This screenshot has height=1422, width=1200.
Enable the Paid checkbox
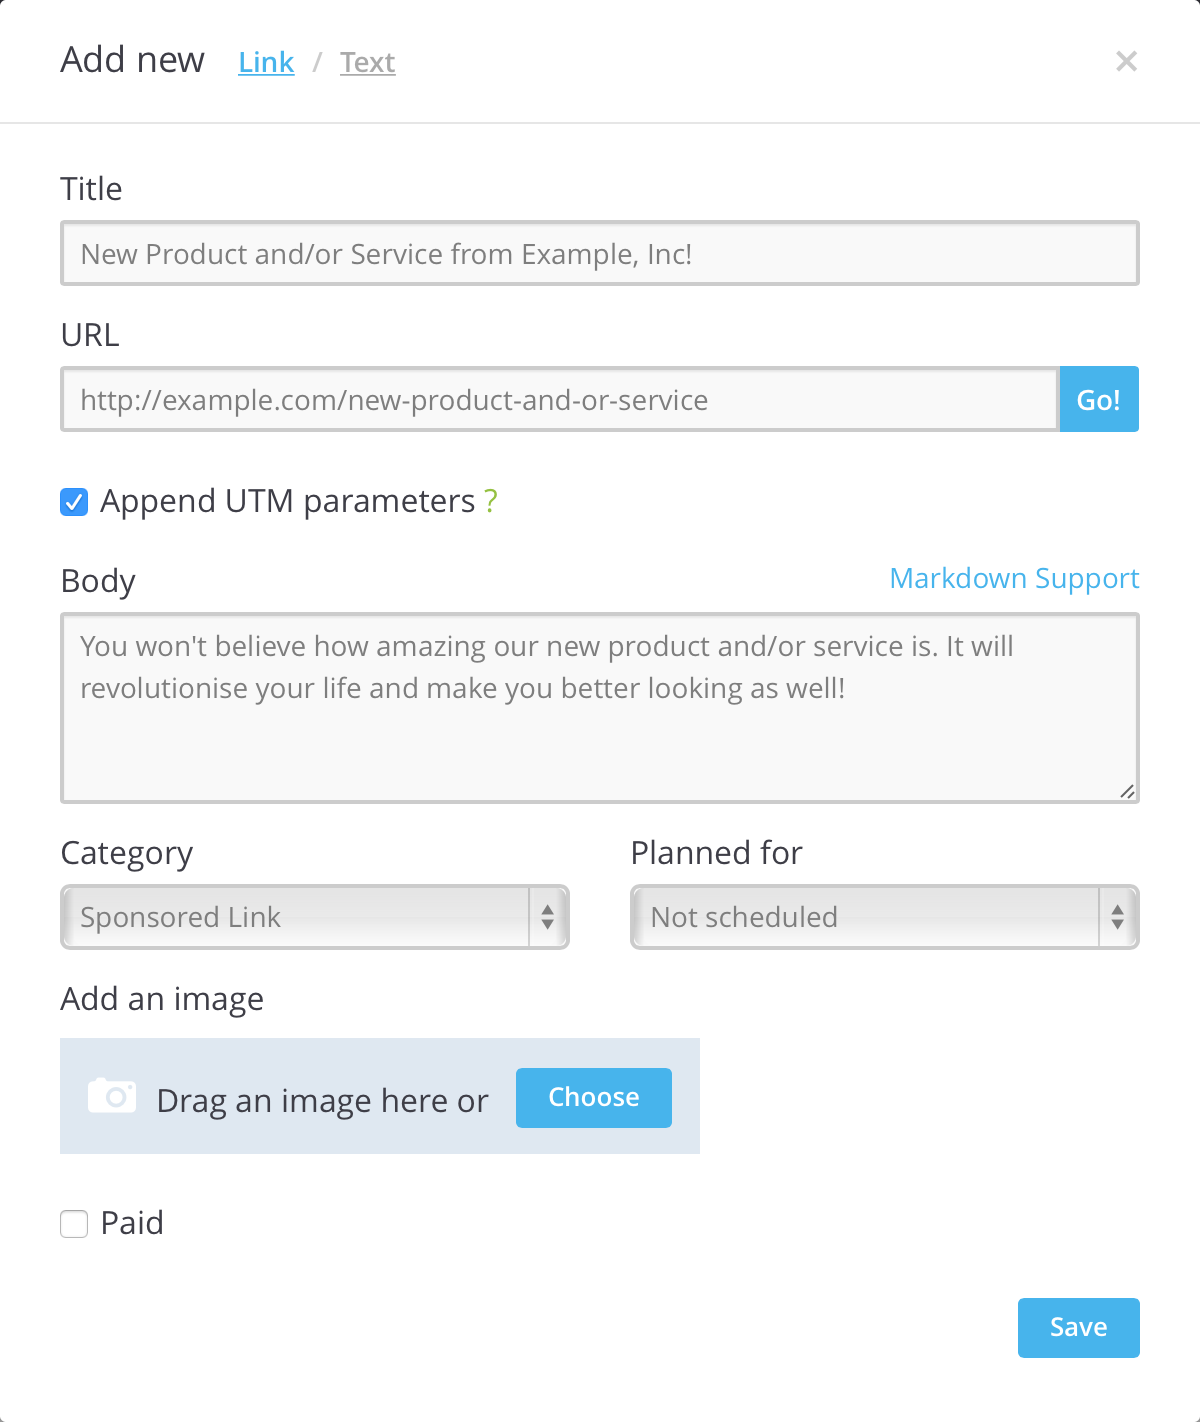coord(74,1223)
